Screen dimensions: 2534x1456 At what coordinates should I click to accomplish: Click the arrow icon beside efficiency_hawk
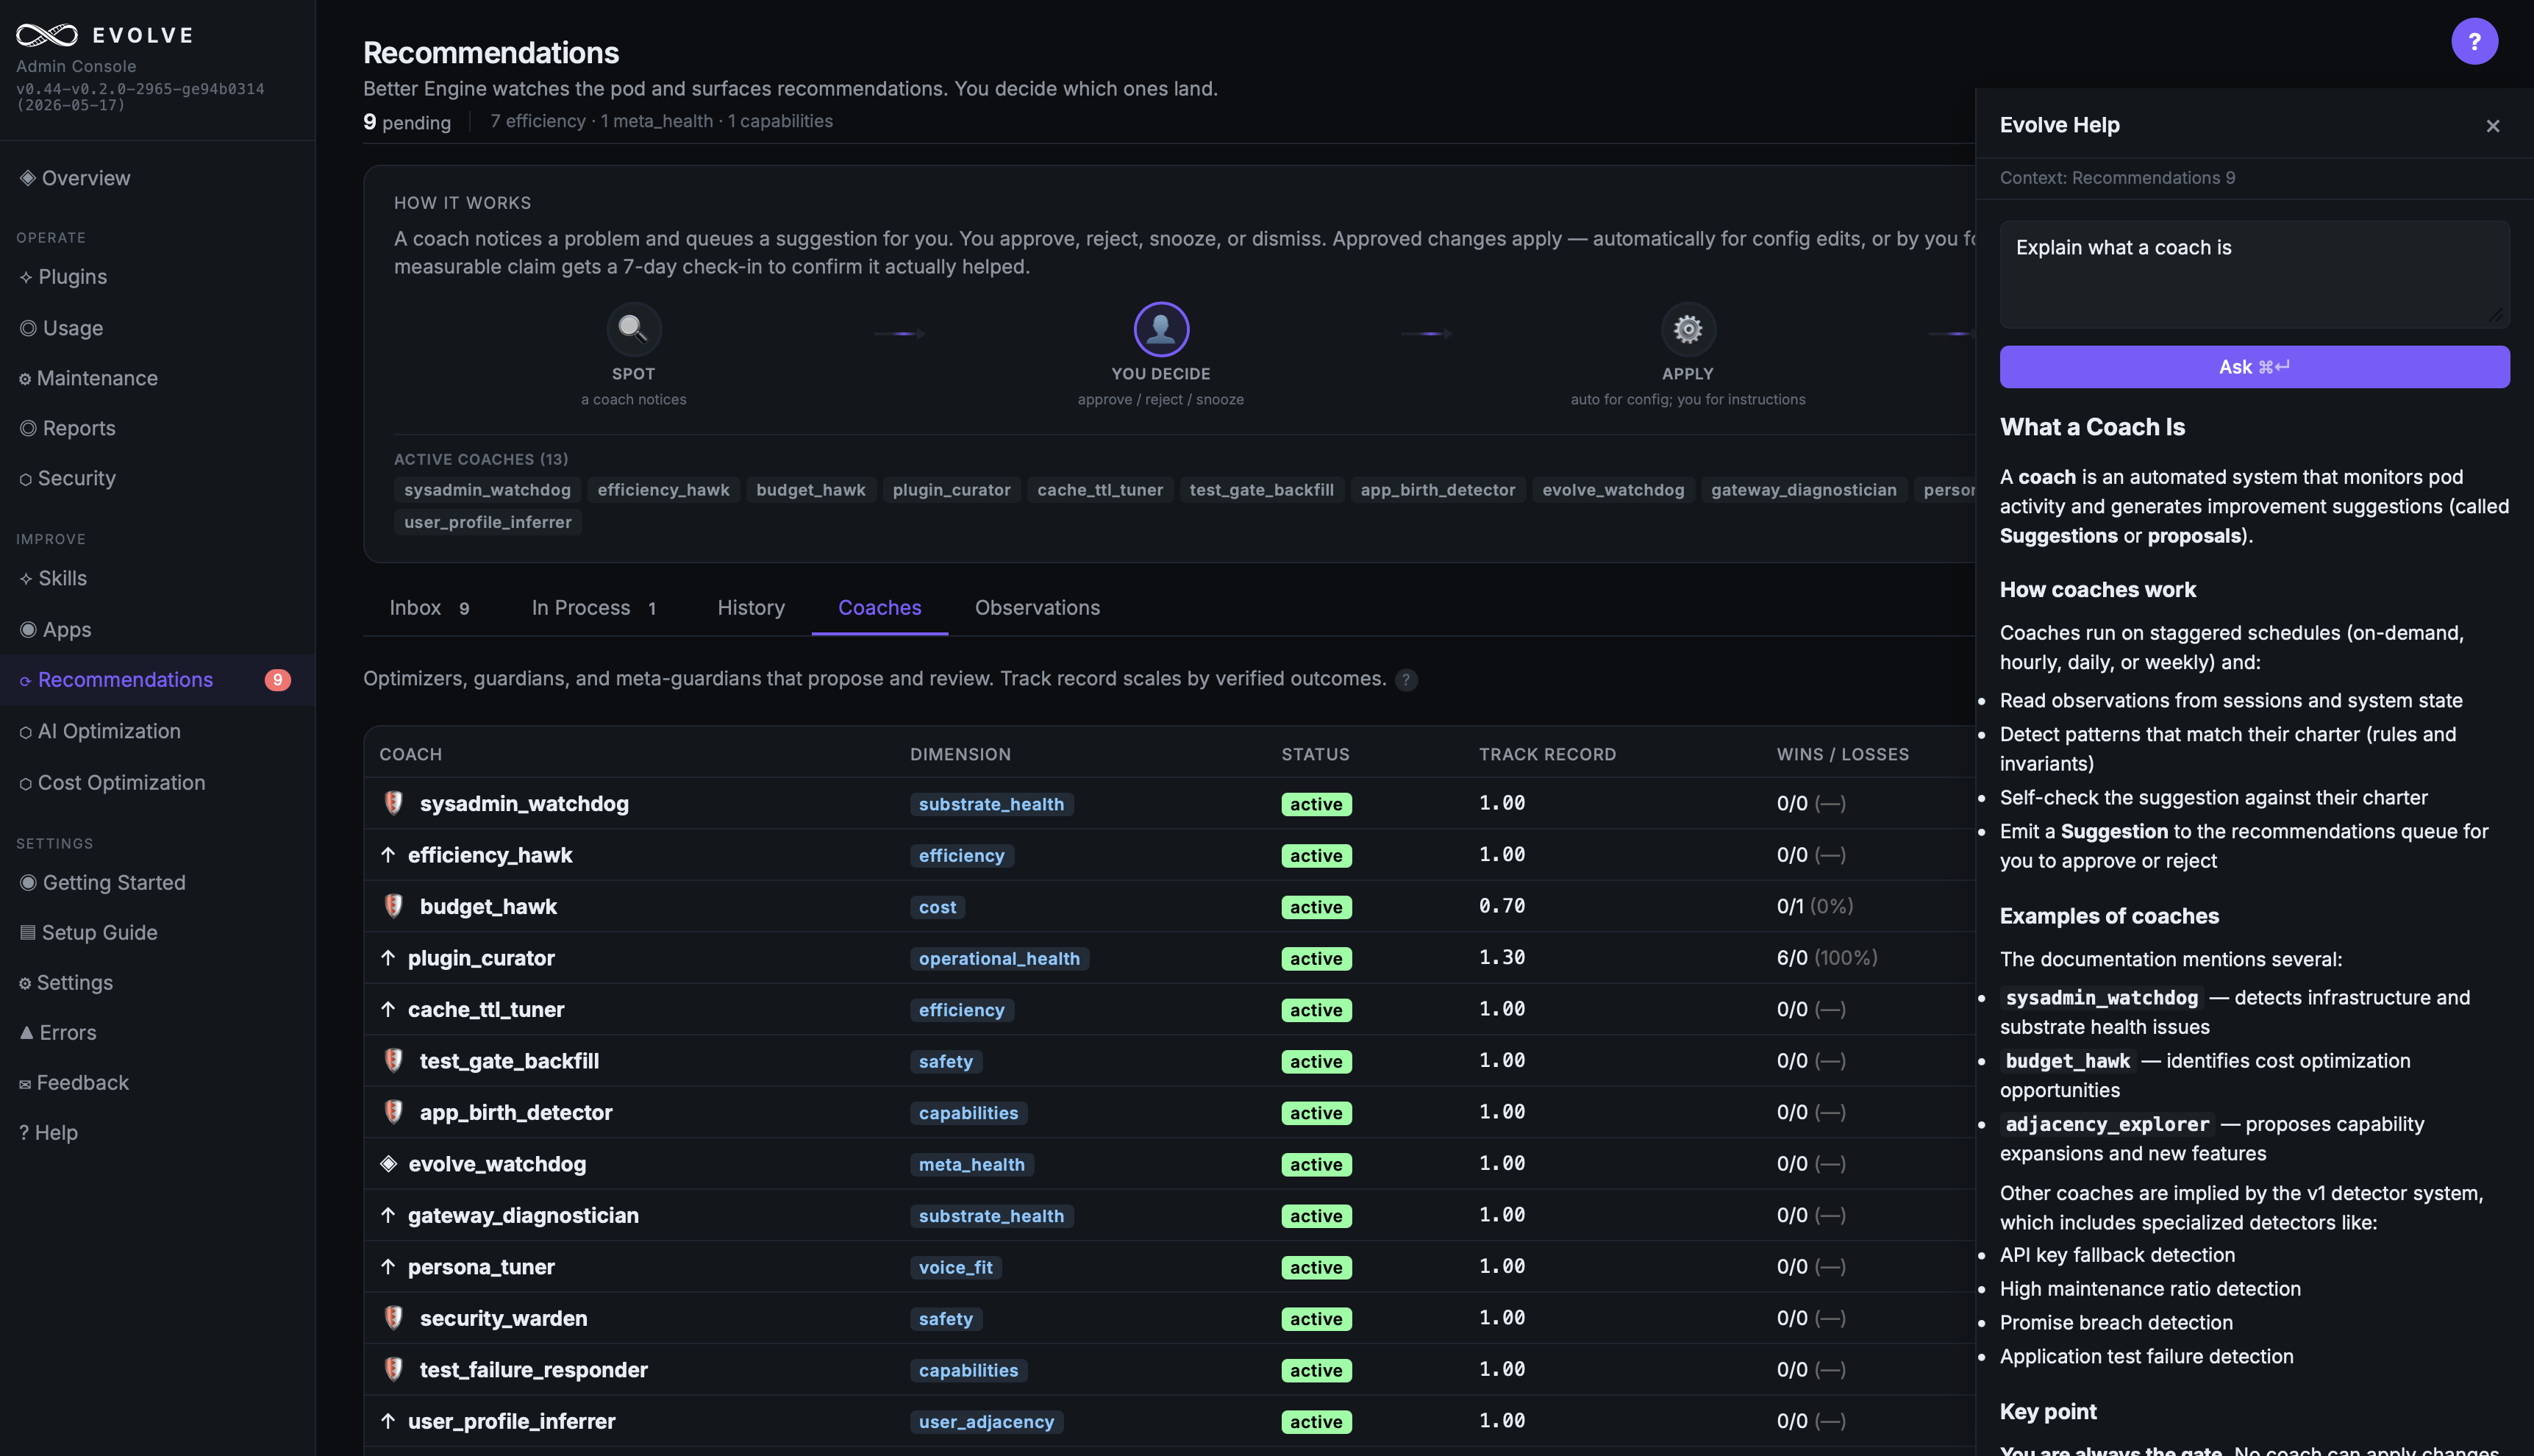[x=388, y=855]
